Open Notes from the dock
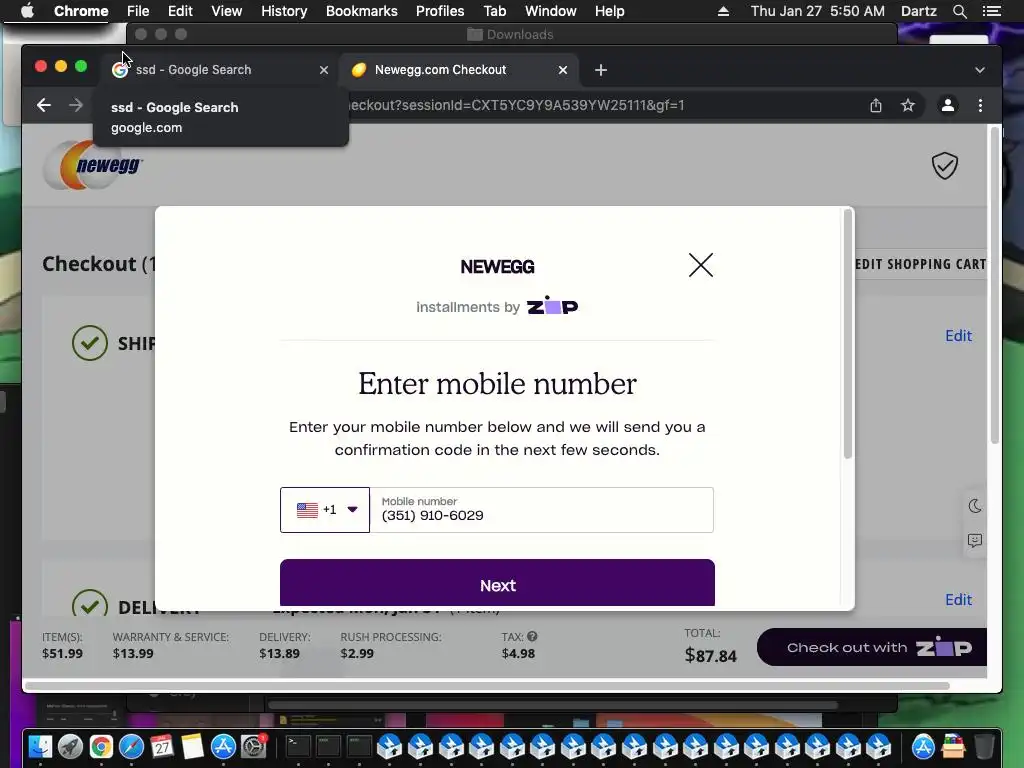Screen dimensions: 1024x768 [193, 746]
